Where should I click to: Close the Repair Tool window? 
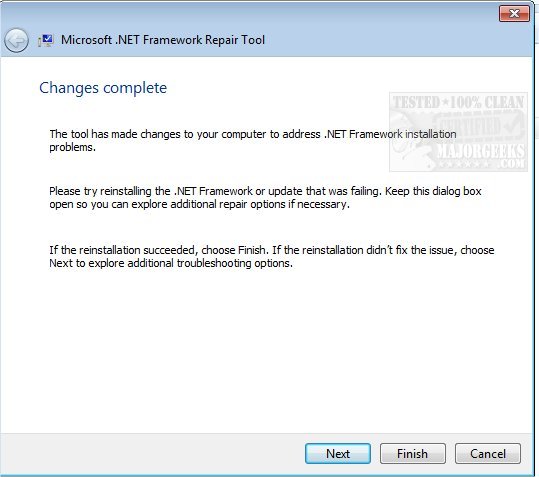coord(514,14)
